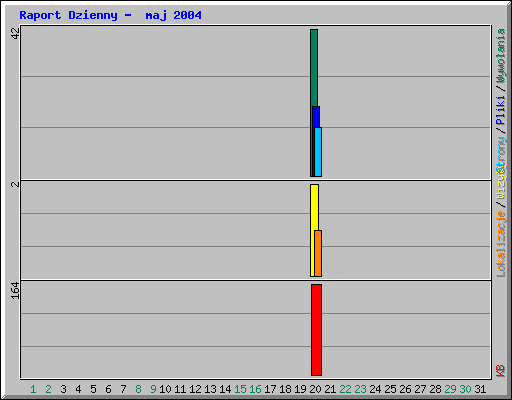Click day '13' on the x-axis
The image size is (512, 400).
[210, 389]
